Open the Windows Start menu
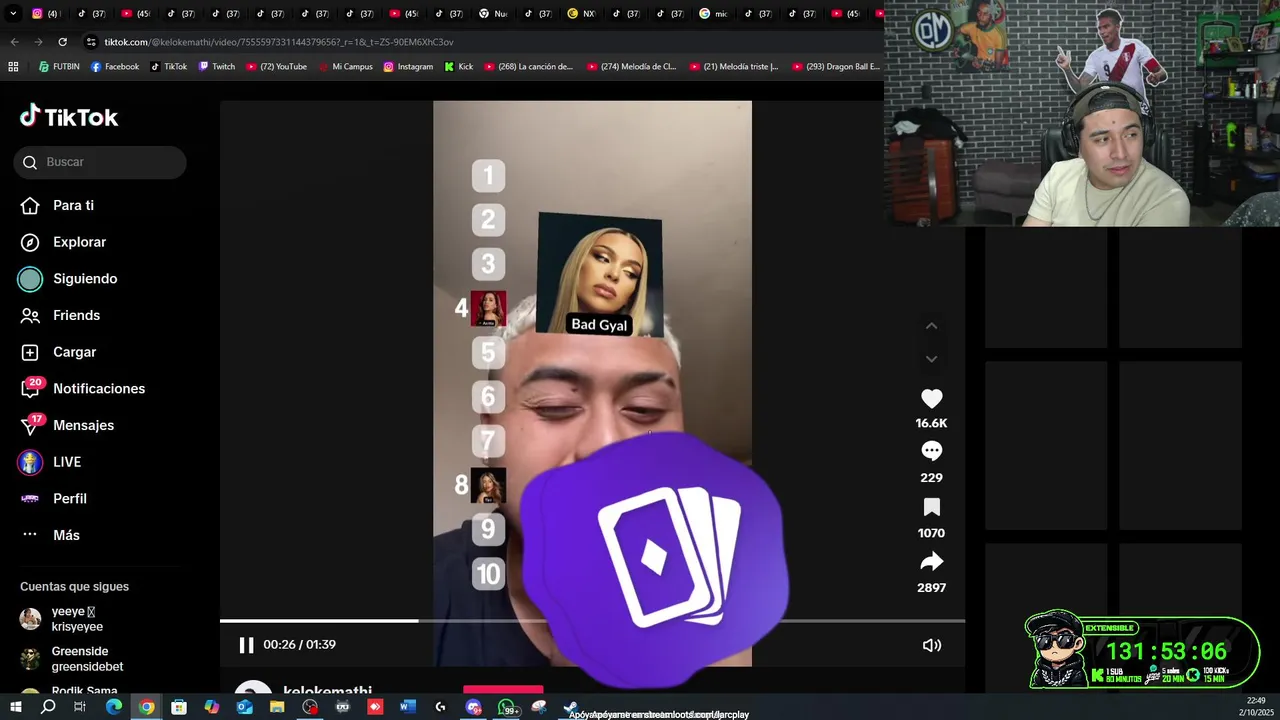 click(x=16, y=707)
